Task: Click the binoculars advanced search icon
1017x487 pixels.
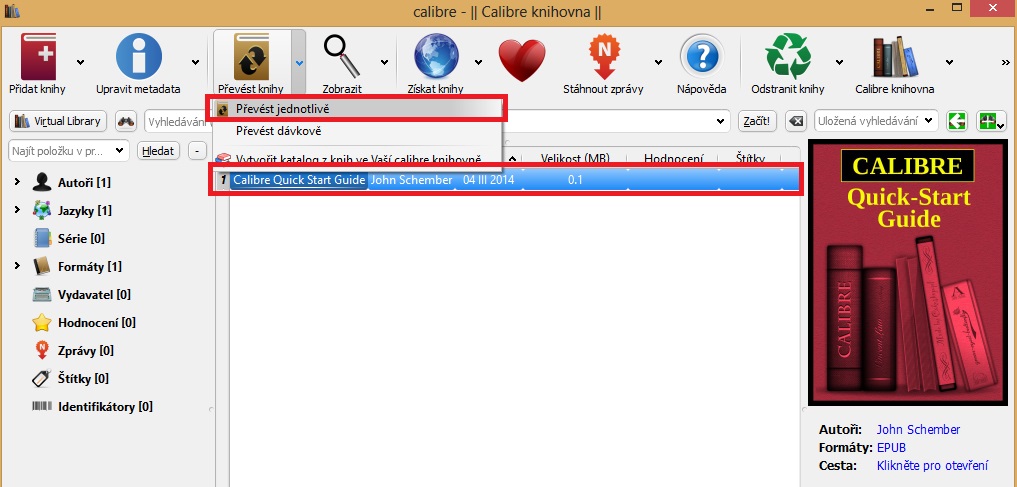Action: [126, 121]
